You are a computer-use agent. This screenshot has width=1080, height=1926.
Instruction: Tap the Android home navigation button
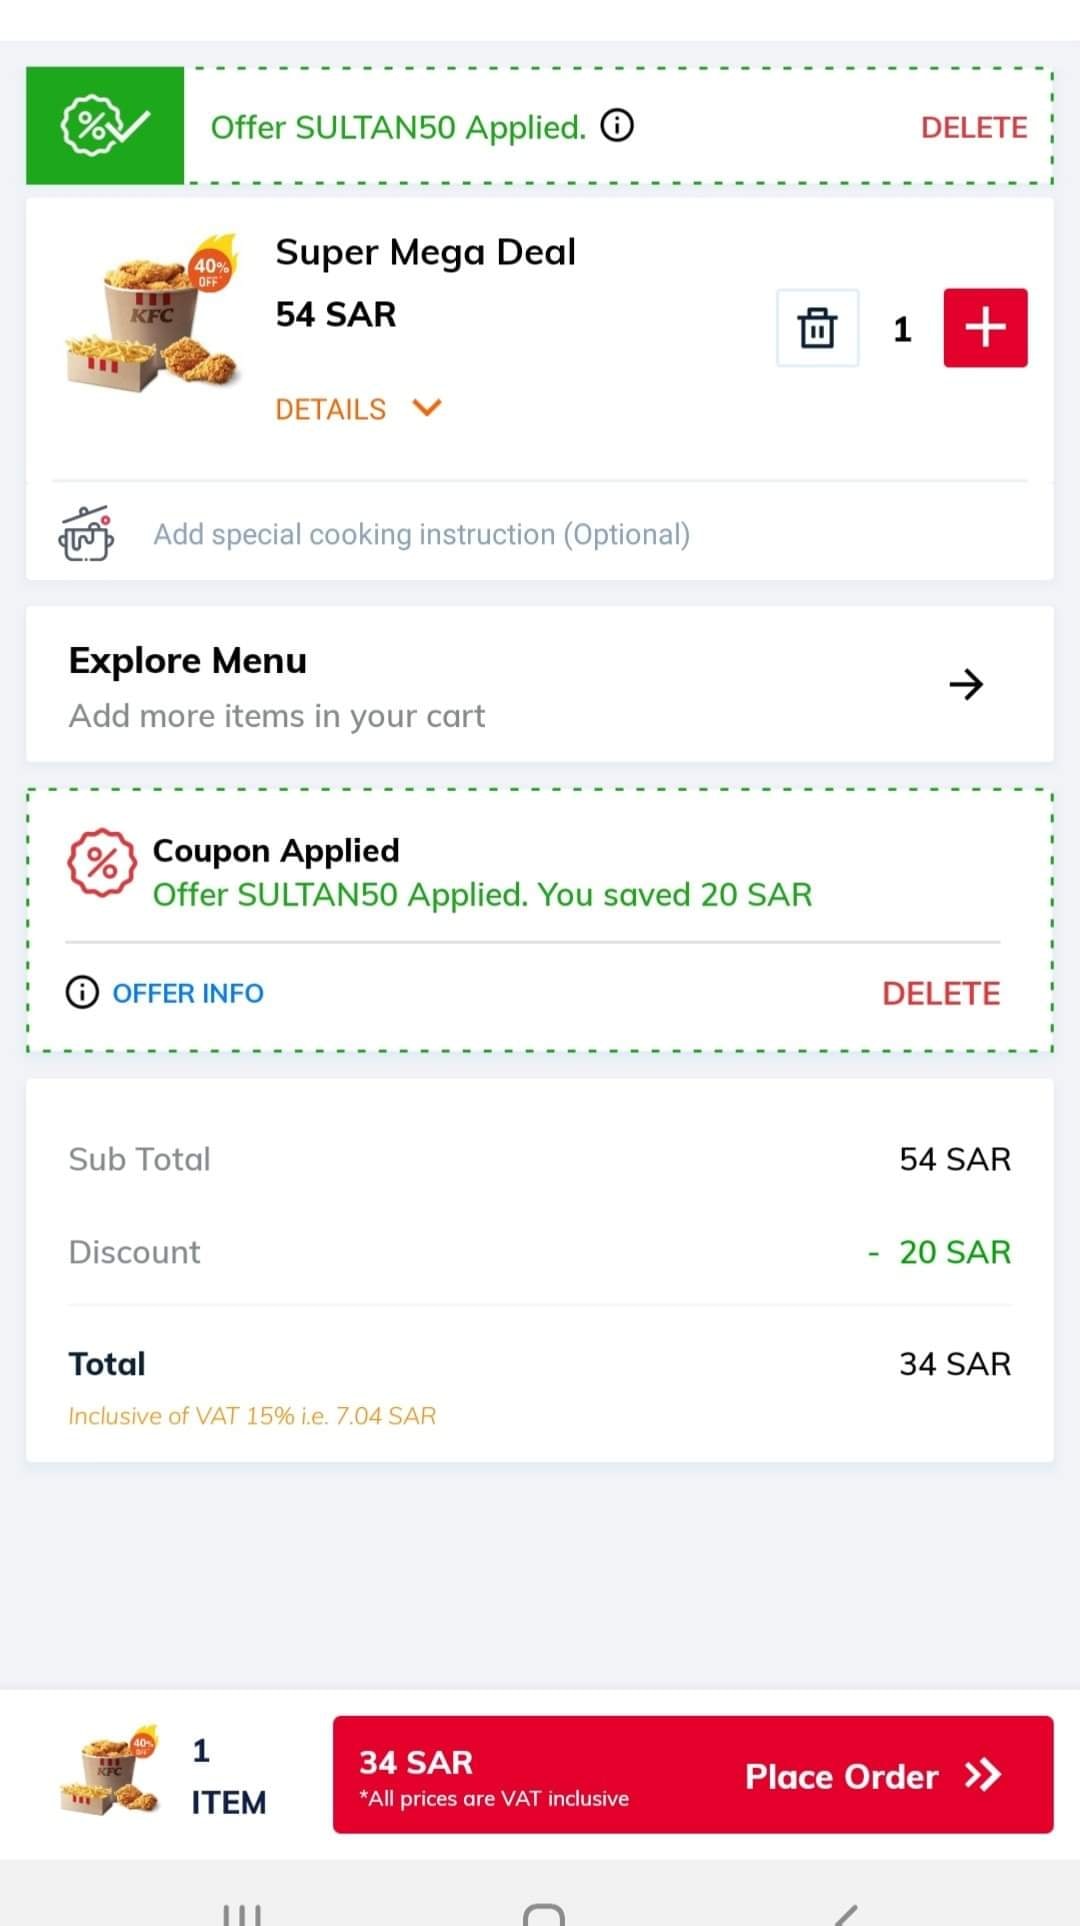[543, 1912]
